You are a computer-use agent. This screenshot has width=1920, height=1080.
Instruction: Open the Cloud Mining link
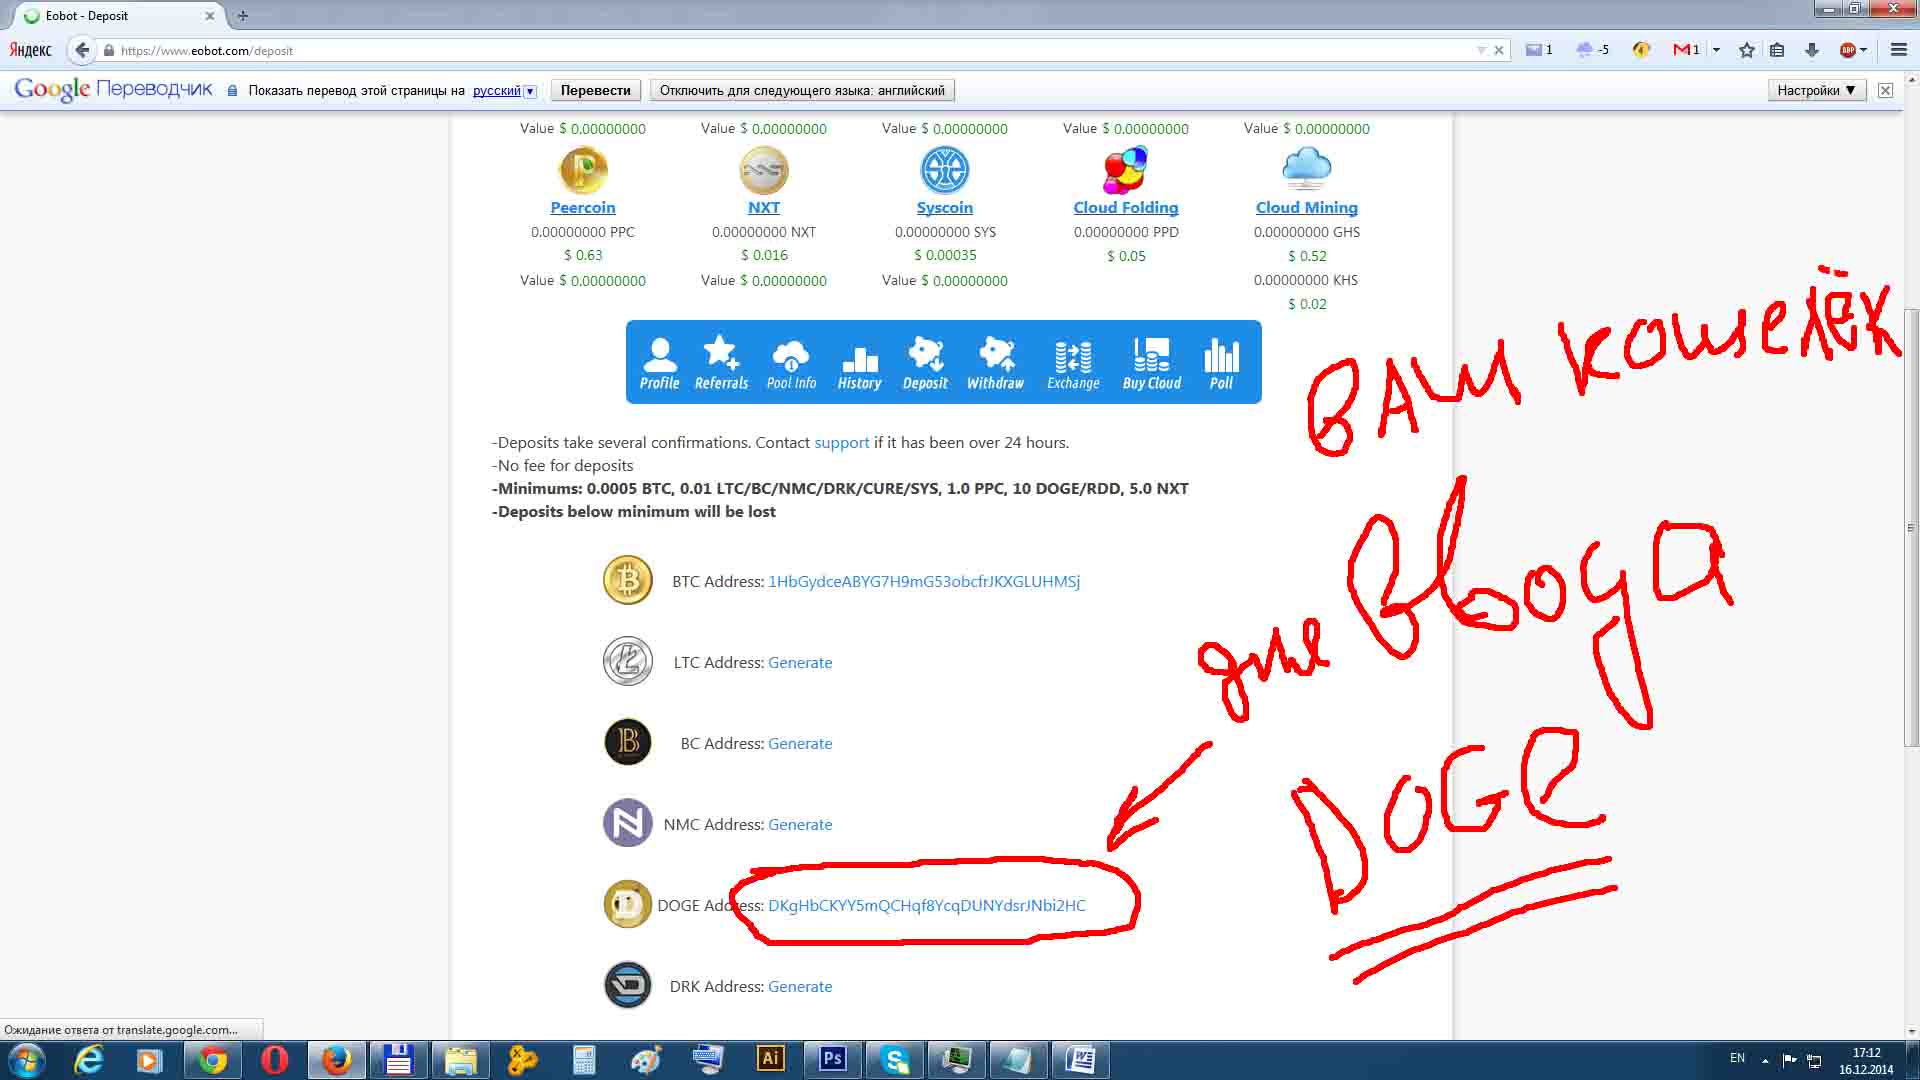tap(1307, 207)
